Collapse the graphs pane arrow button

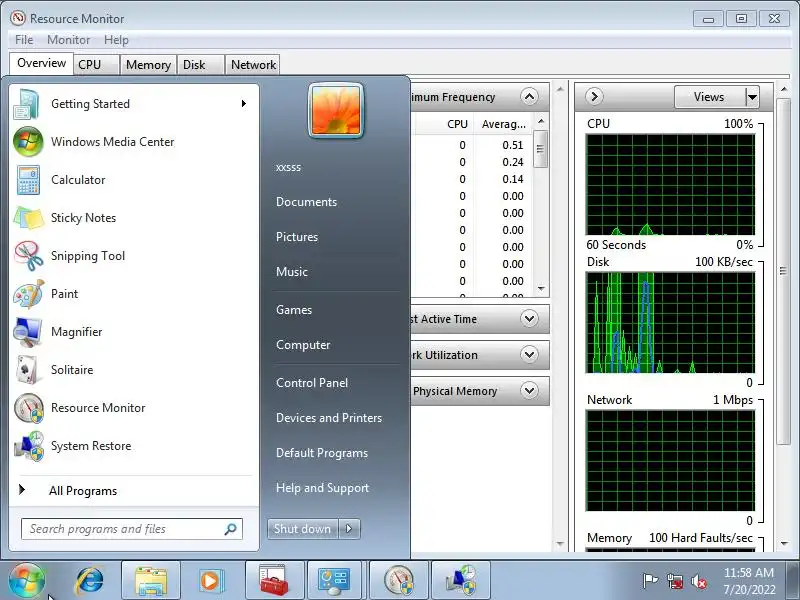point(594,96)
